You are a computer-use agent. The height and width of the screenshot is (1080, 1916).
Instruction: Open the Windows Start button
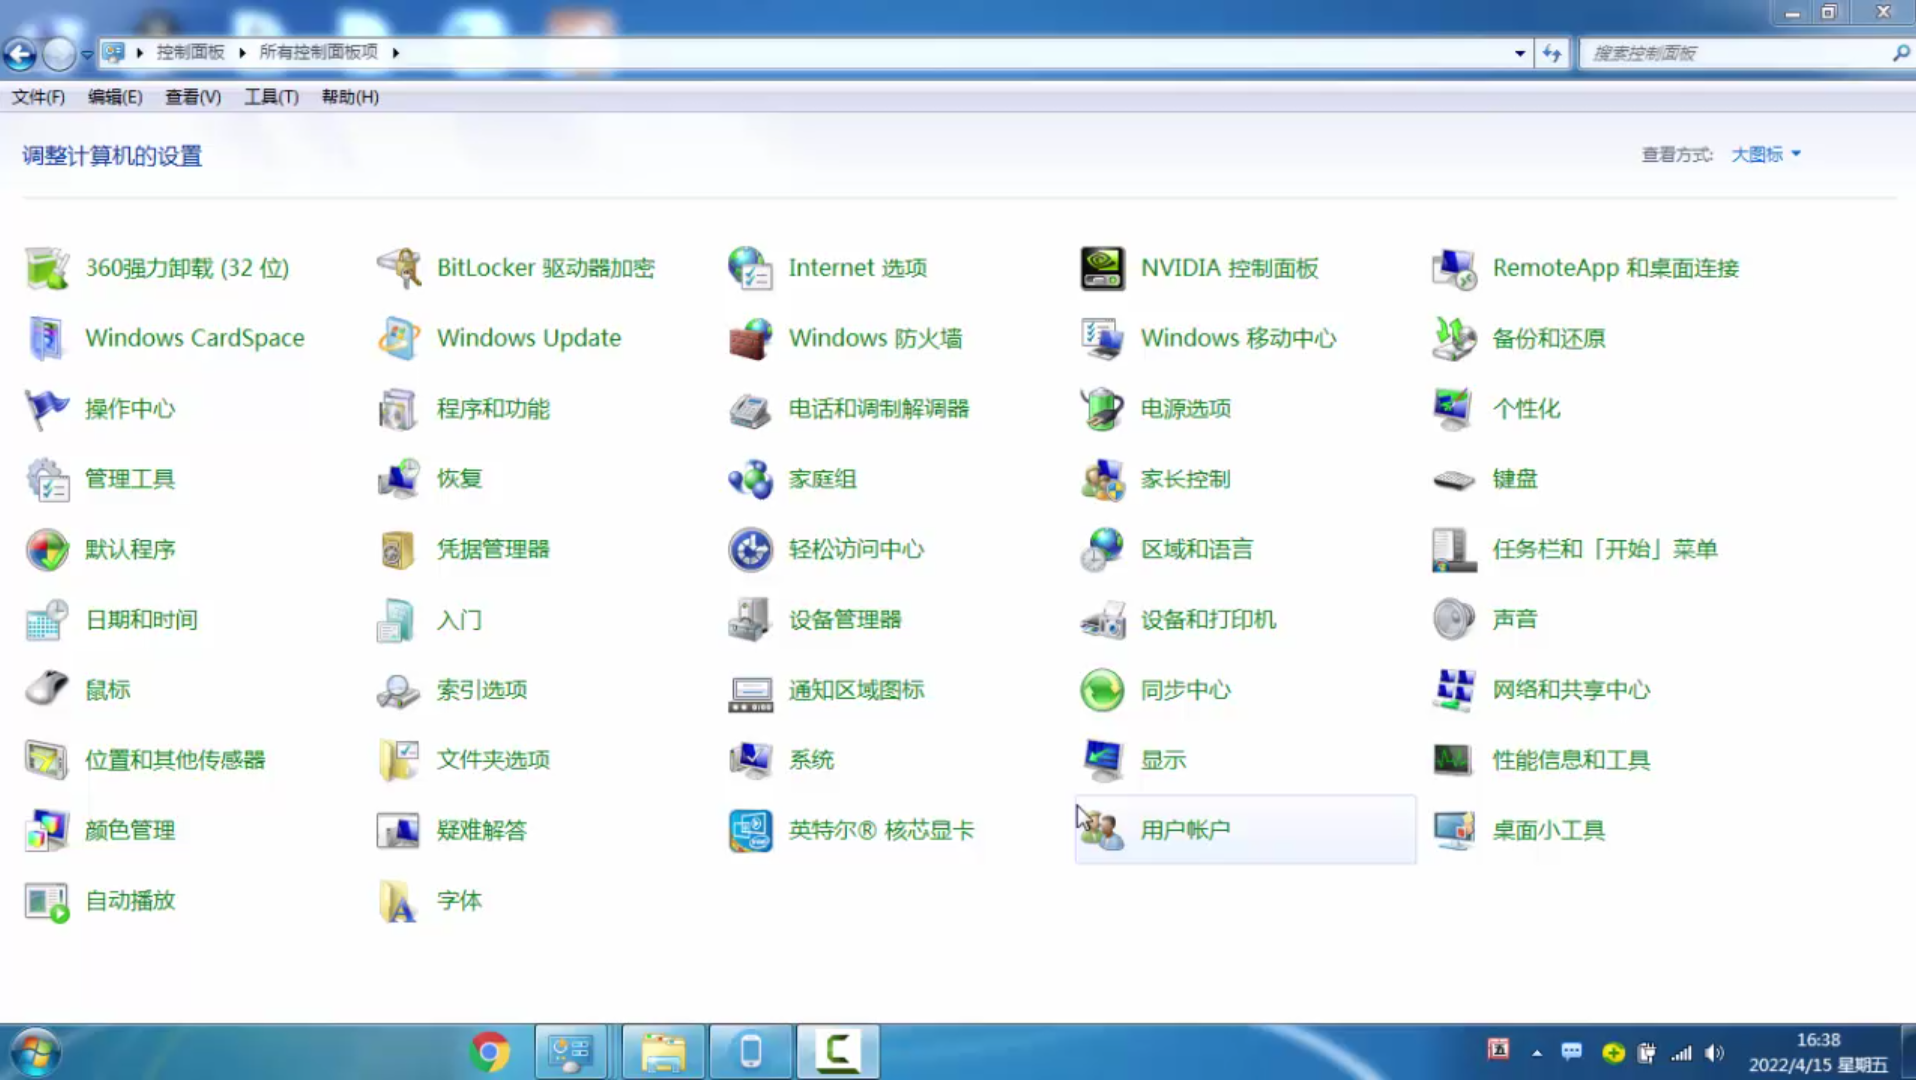click(x=36, y=1052)
